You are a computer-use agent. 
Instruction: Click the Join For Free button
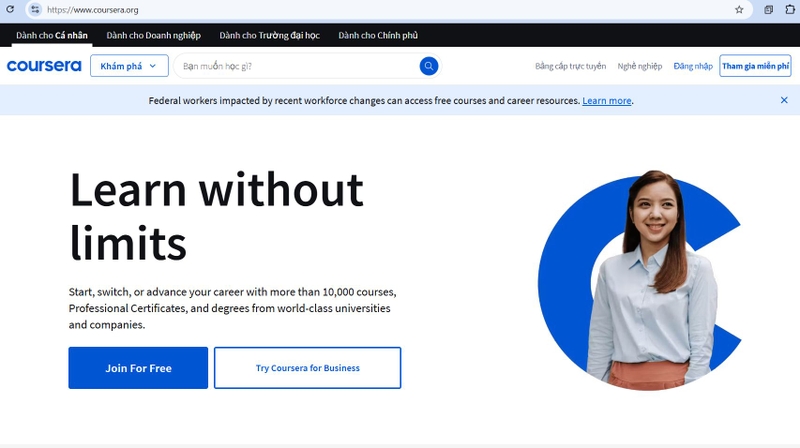(x=138, y=368)
